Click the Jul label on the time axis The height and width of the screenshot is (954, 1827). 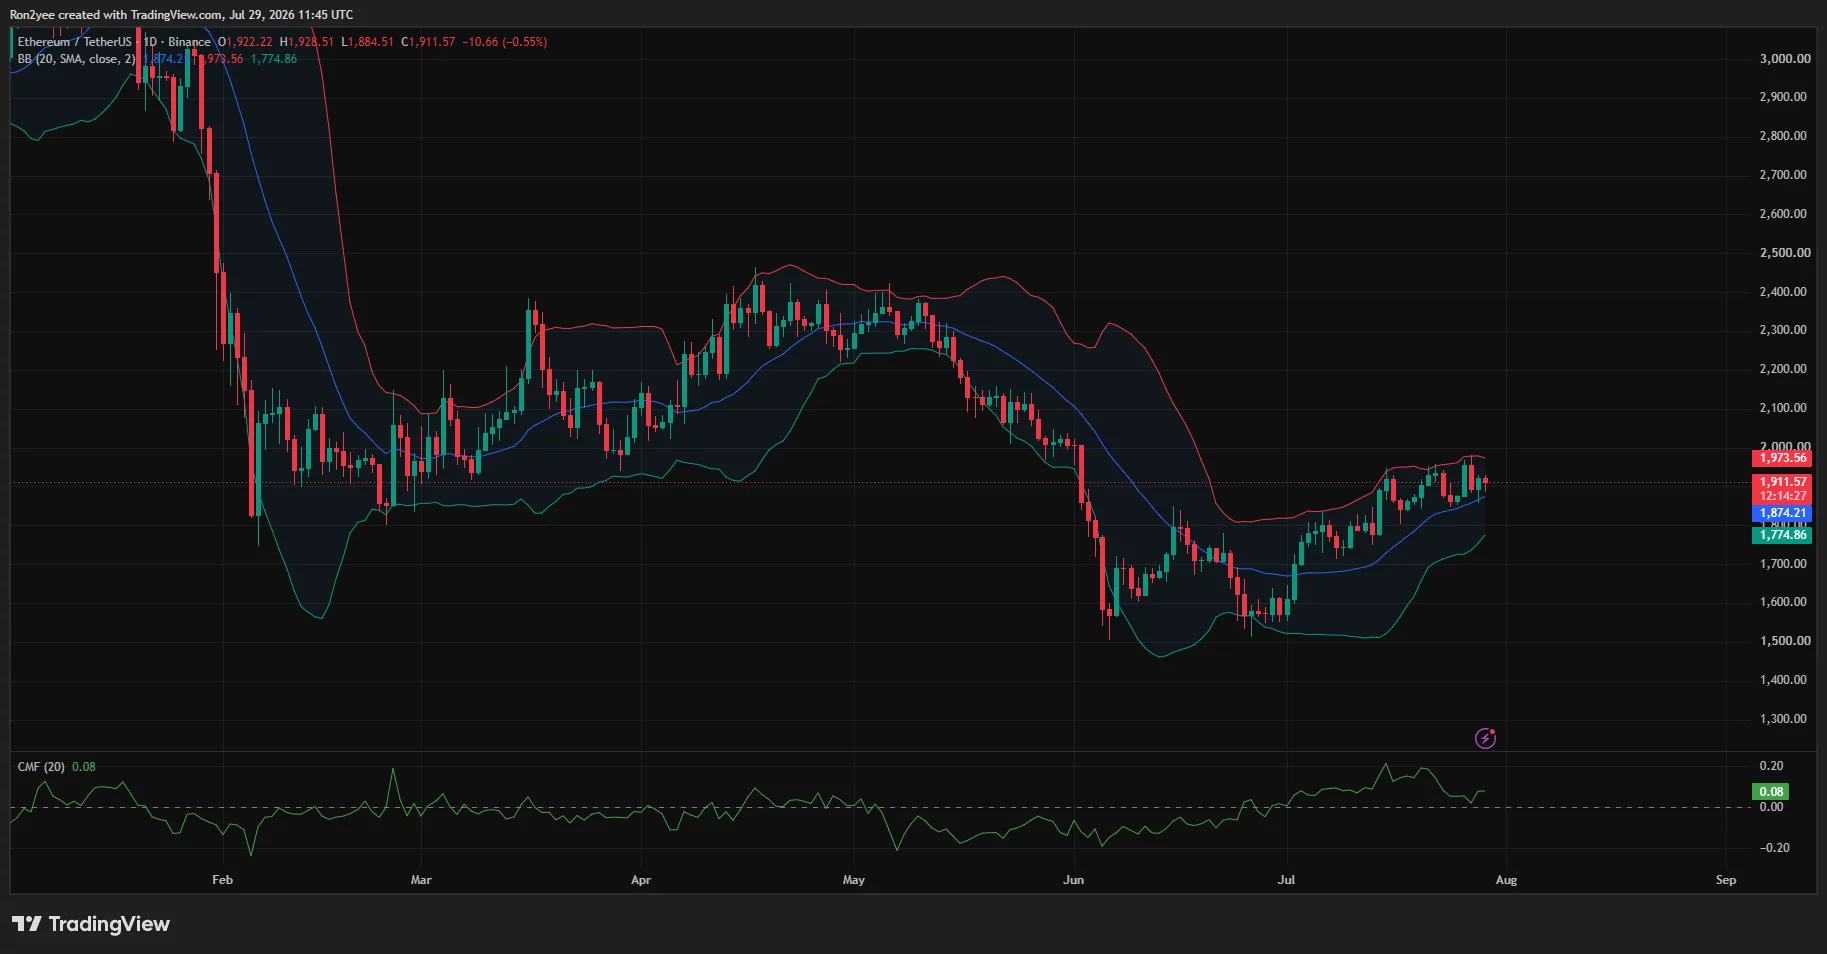(1286, 880)
